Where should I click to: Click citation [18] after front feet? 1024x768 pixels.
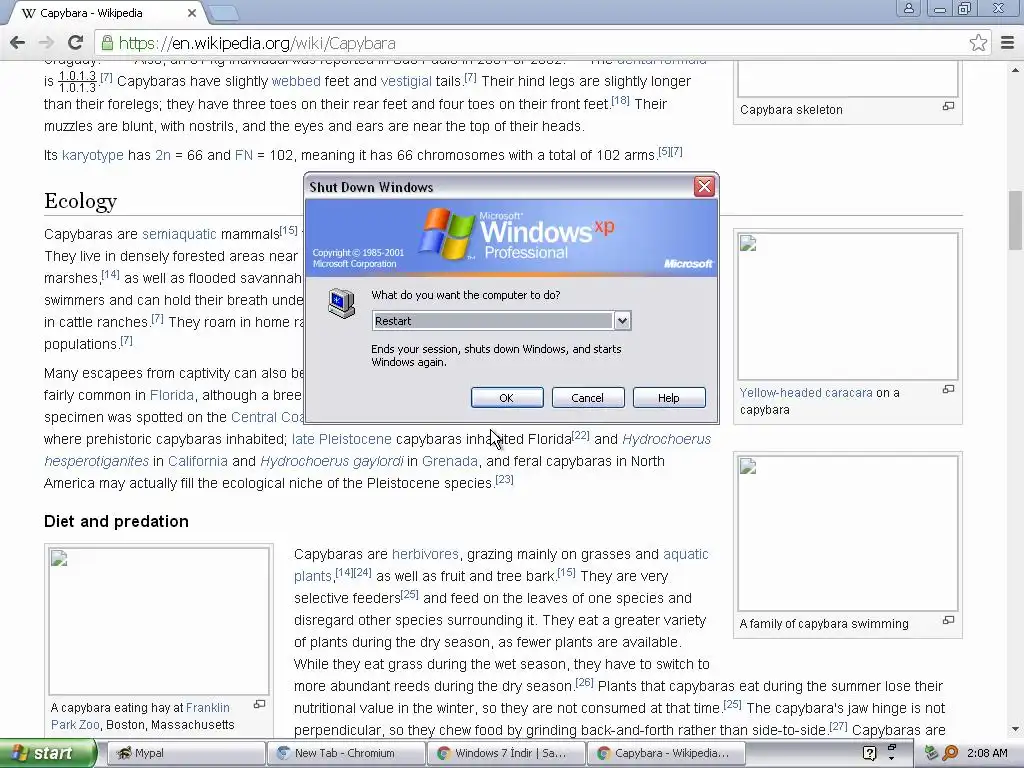[x=620, y=101]
